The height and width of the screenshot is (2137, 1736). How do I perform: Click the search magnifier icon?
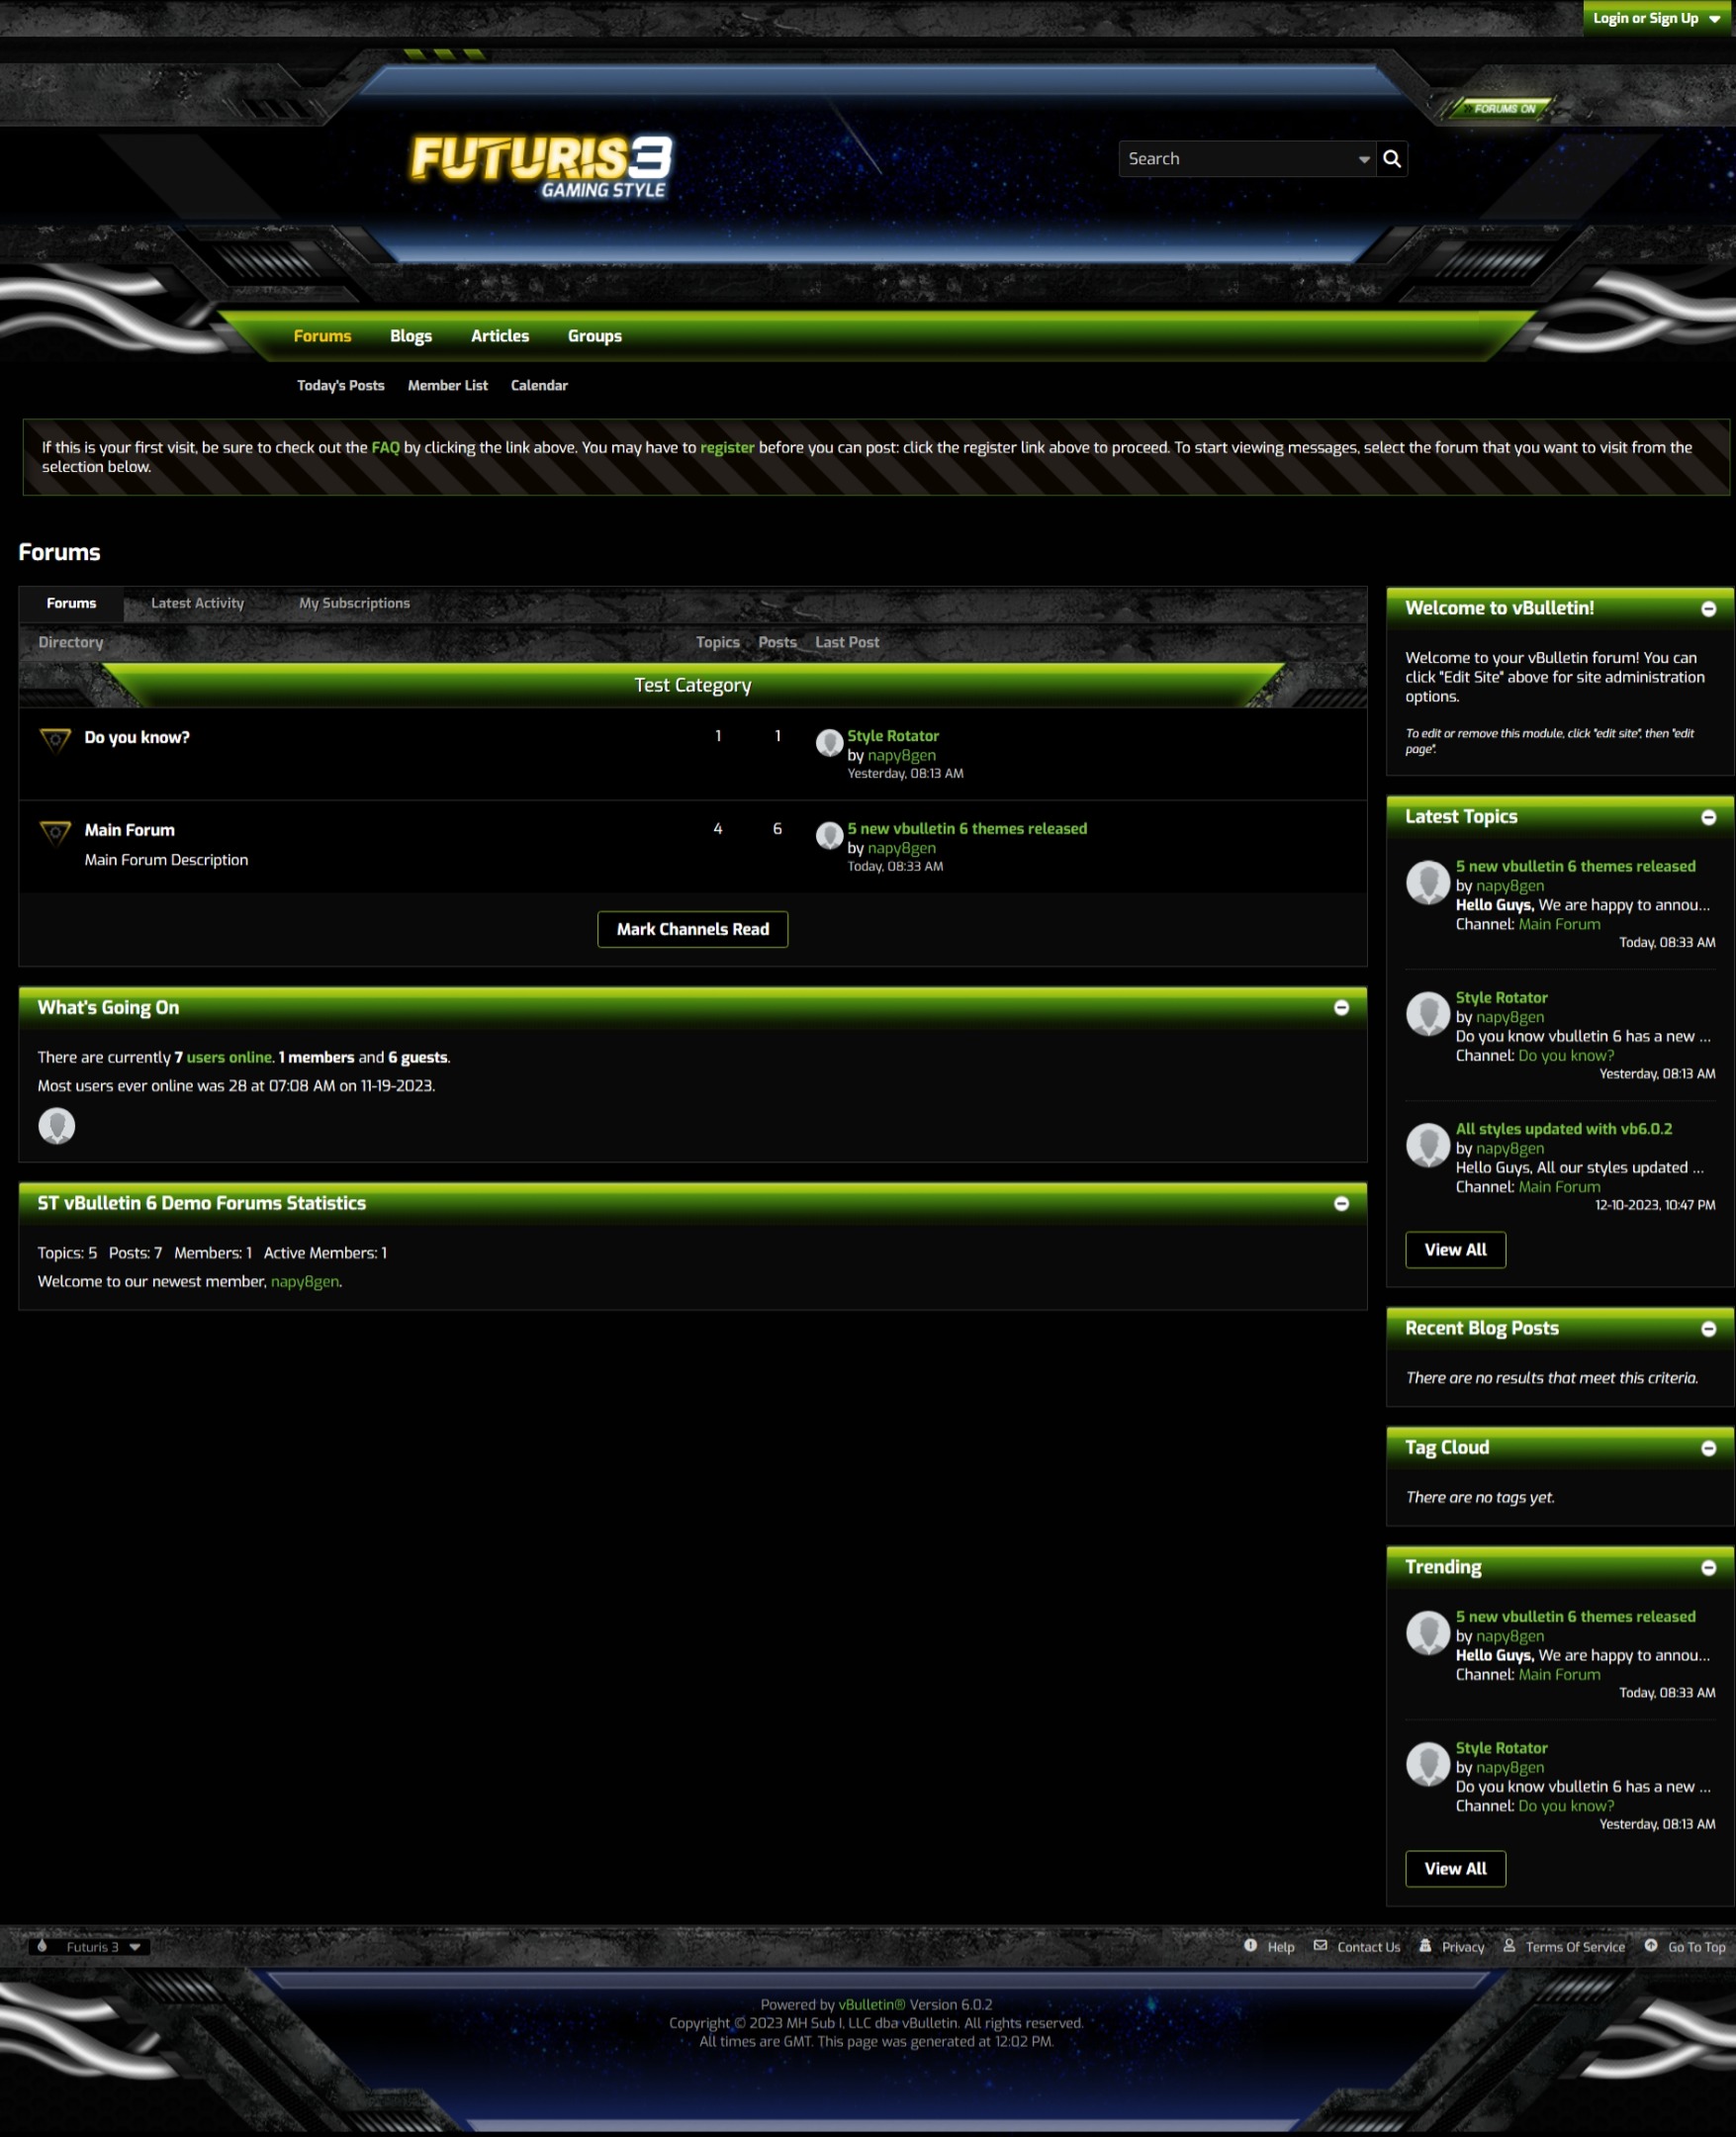(x=1391, y=158)
